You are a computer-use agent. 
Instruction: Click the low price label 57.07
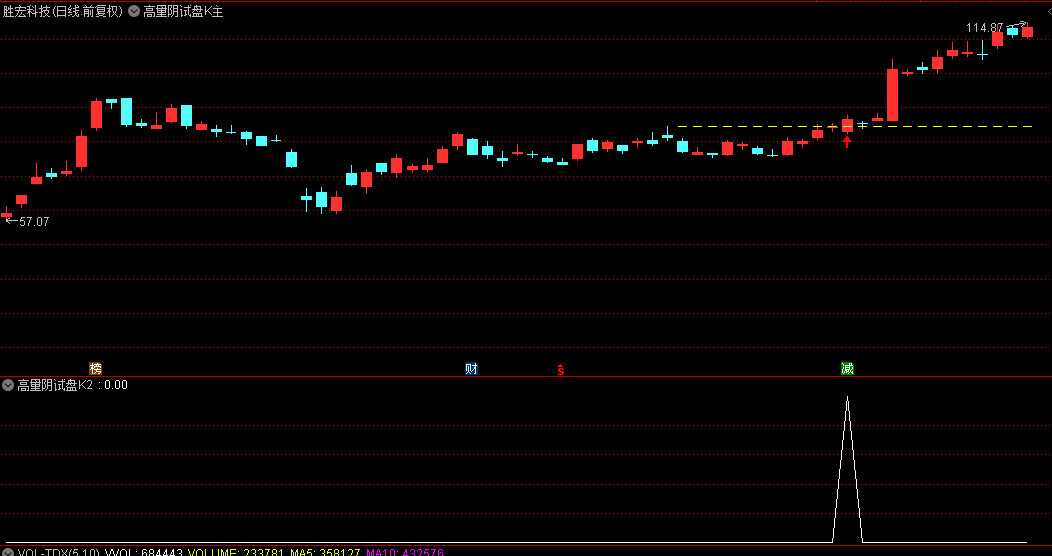[34, 221]
